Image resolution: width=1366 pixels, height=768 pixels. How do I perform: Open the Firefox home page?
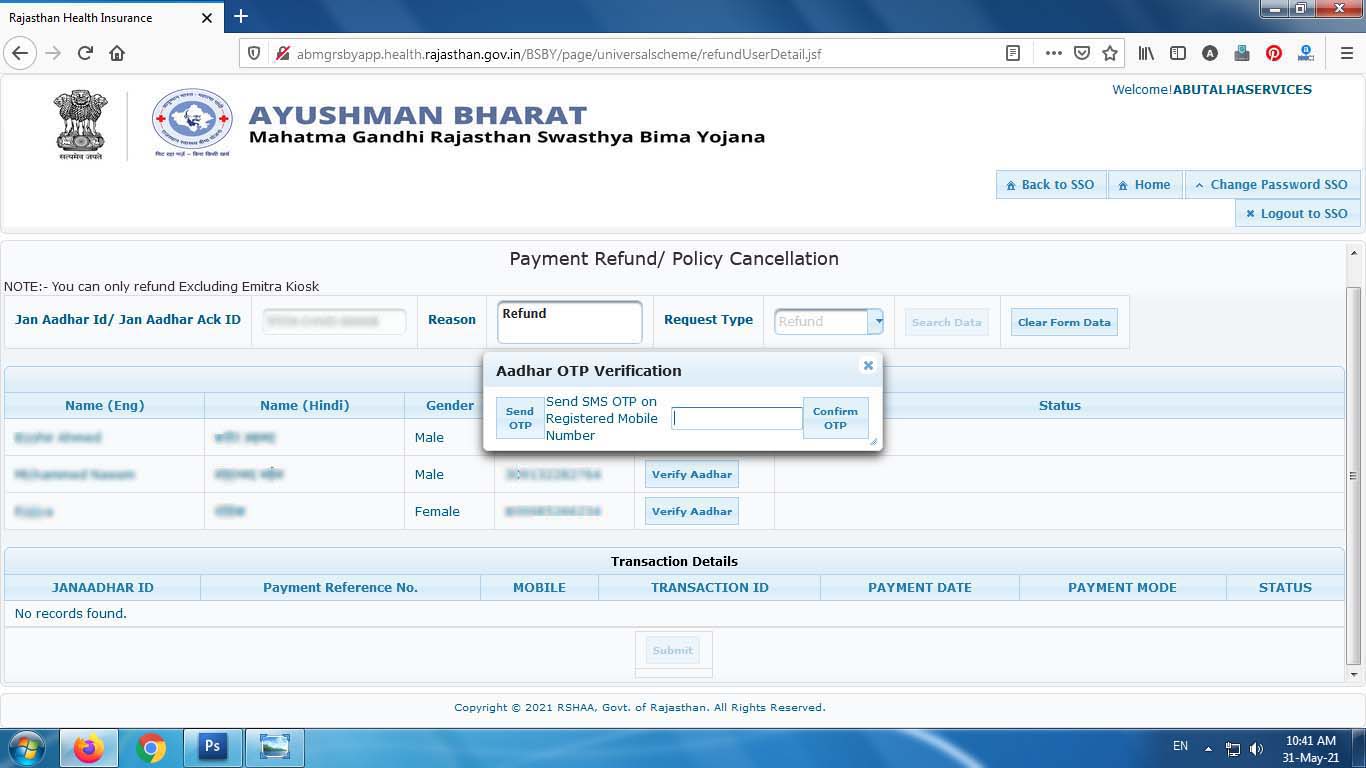117,53
